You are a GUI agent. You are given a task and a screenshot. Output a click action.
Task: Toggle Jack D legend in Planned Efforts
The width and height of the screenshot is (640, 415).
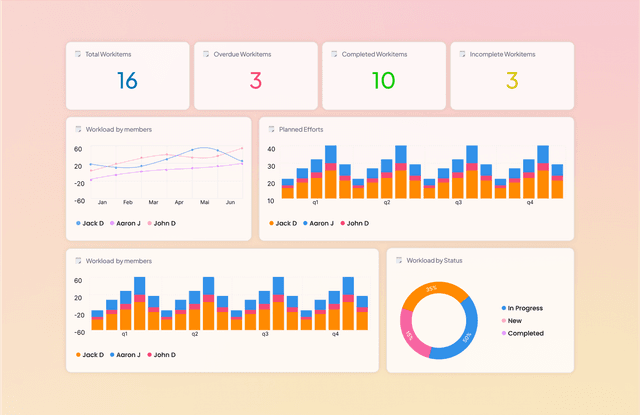284,223
